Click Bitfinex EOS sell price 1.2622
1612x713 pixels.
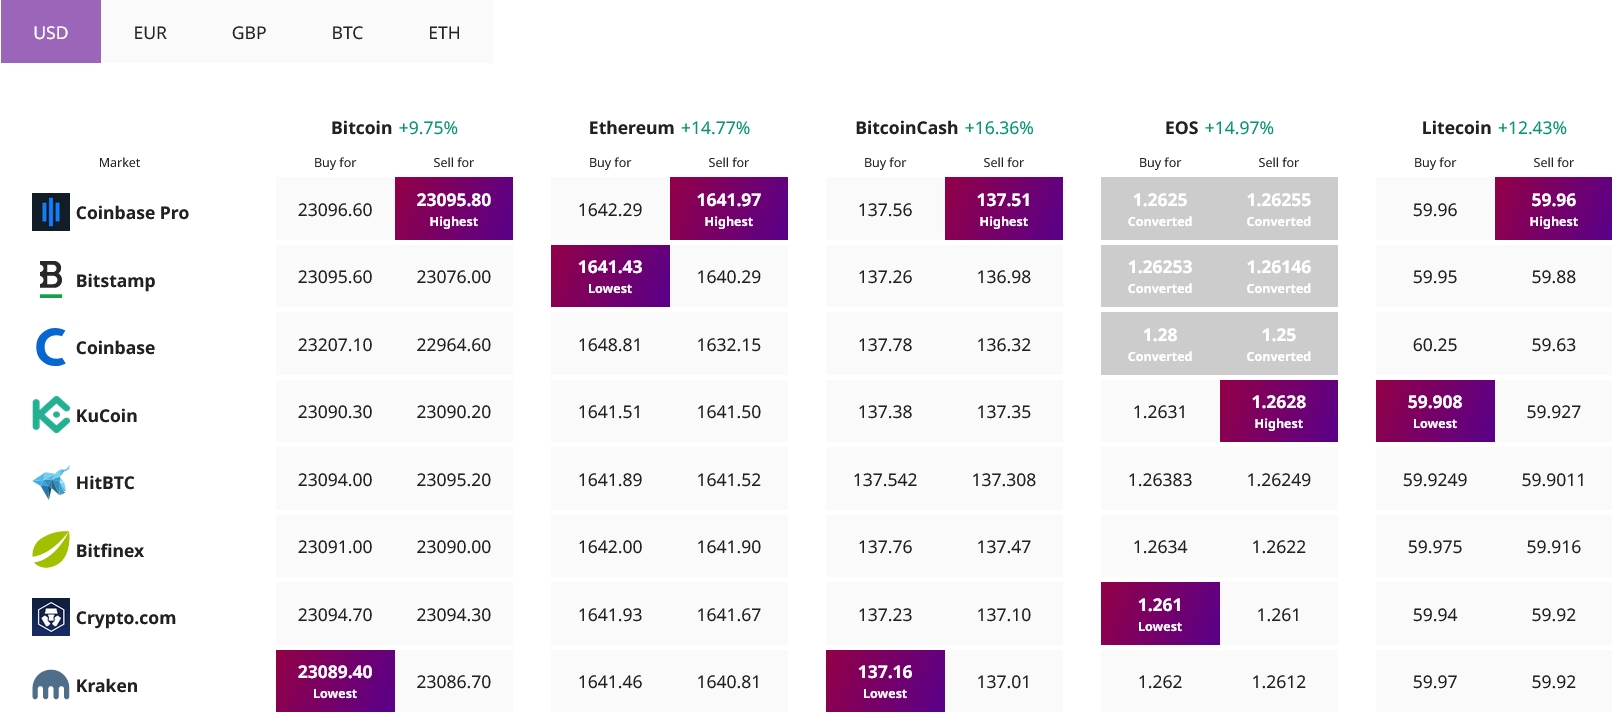(1279, 546)
